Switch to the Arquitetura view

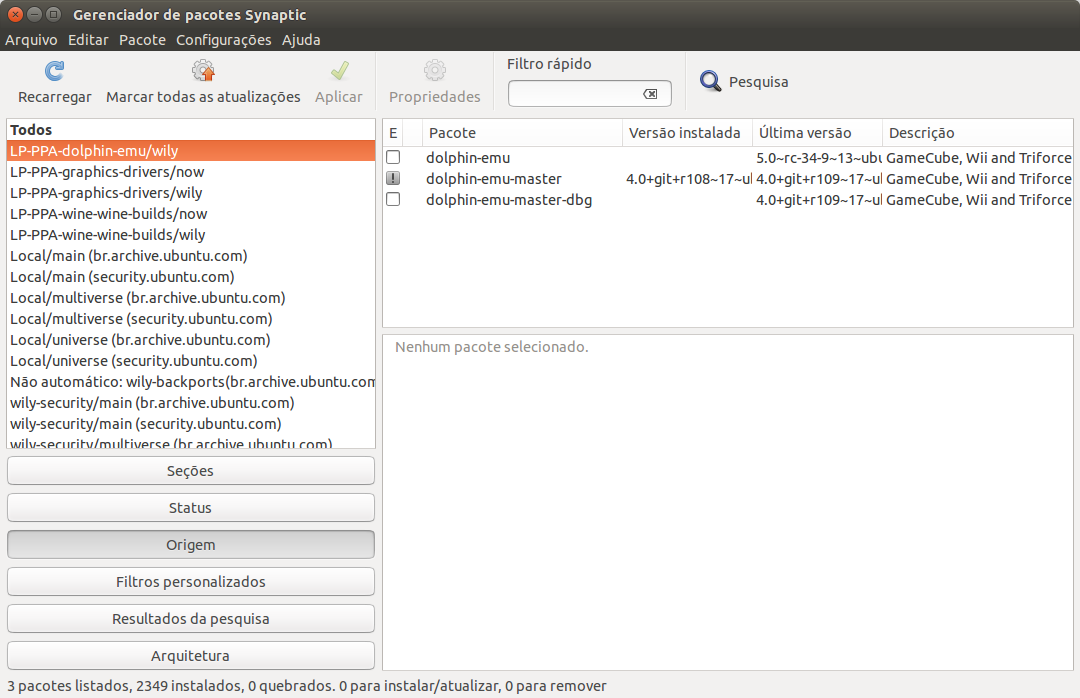click(x=190, y=655)
